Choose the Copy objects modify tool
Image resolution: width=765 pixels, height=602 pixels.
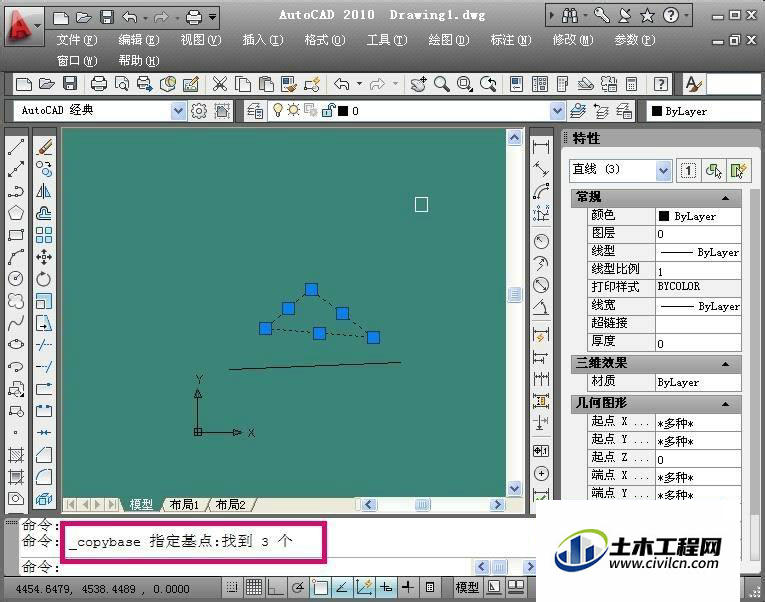point(44,169)
